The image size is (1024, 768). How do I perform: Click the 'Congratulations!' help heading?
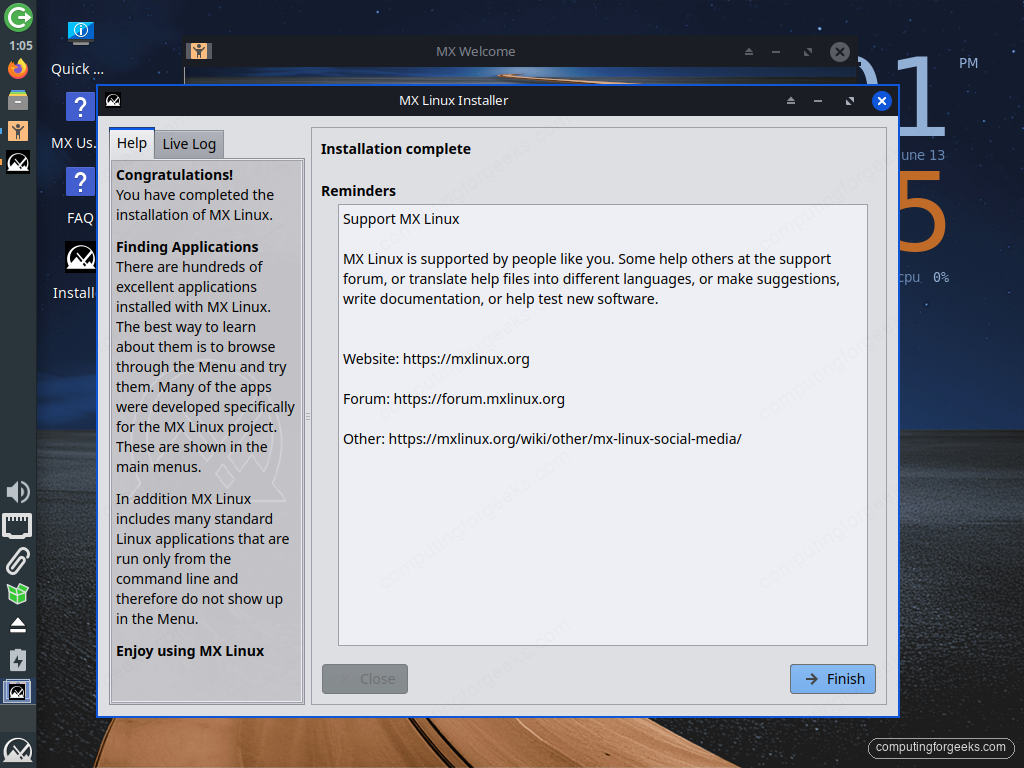pyautogui.click(x=174, y=175)
